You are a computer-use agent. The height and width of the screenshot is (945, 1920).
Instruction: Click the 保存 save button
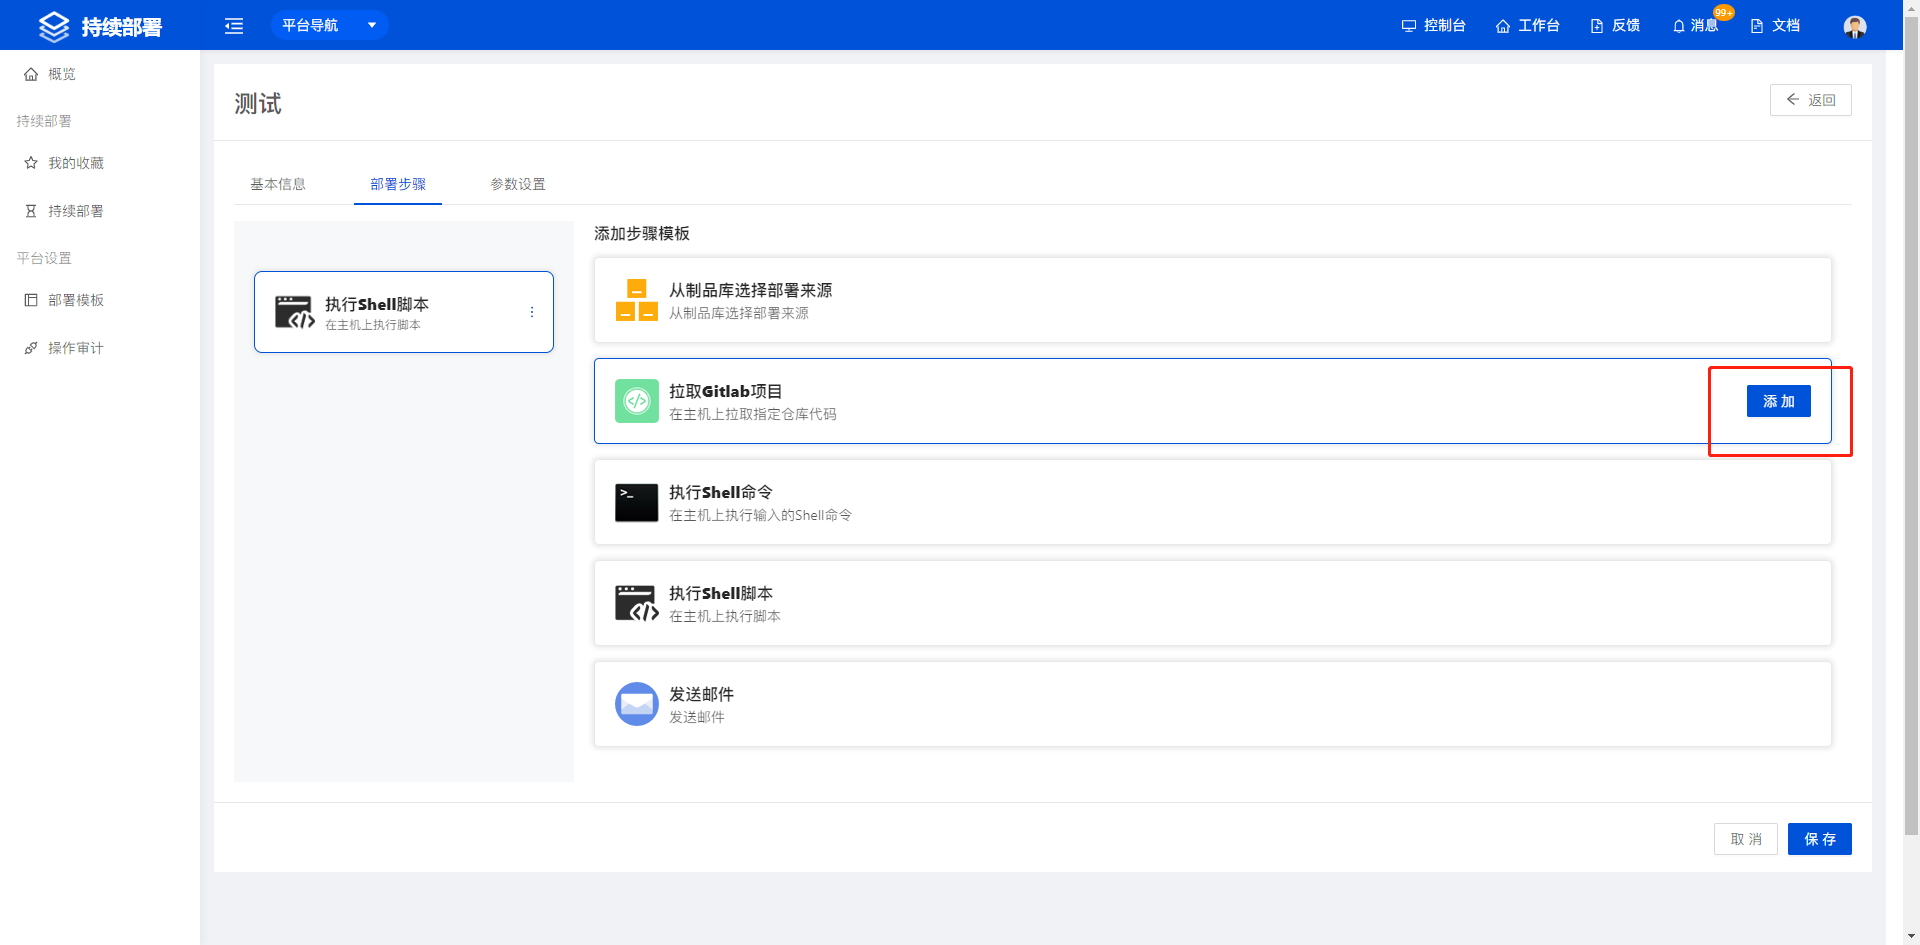(1820, 839)
